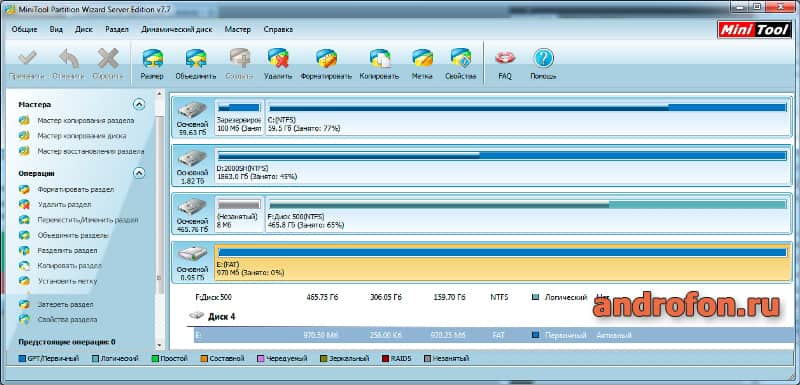Click the Свойства properties toolbar icon

461,58
